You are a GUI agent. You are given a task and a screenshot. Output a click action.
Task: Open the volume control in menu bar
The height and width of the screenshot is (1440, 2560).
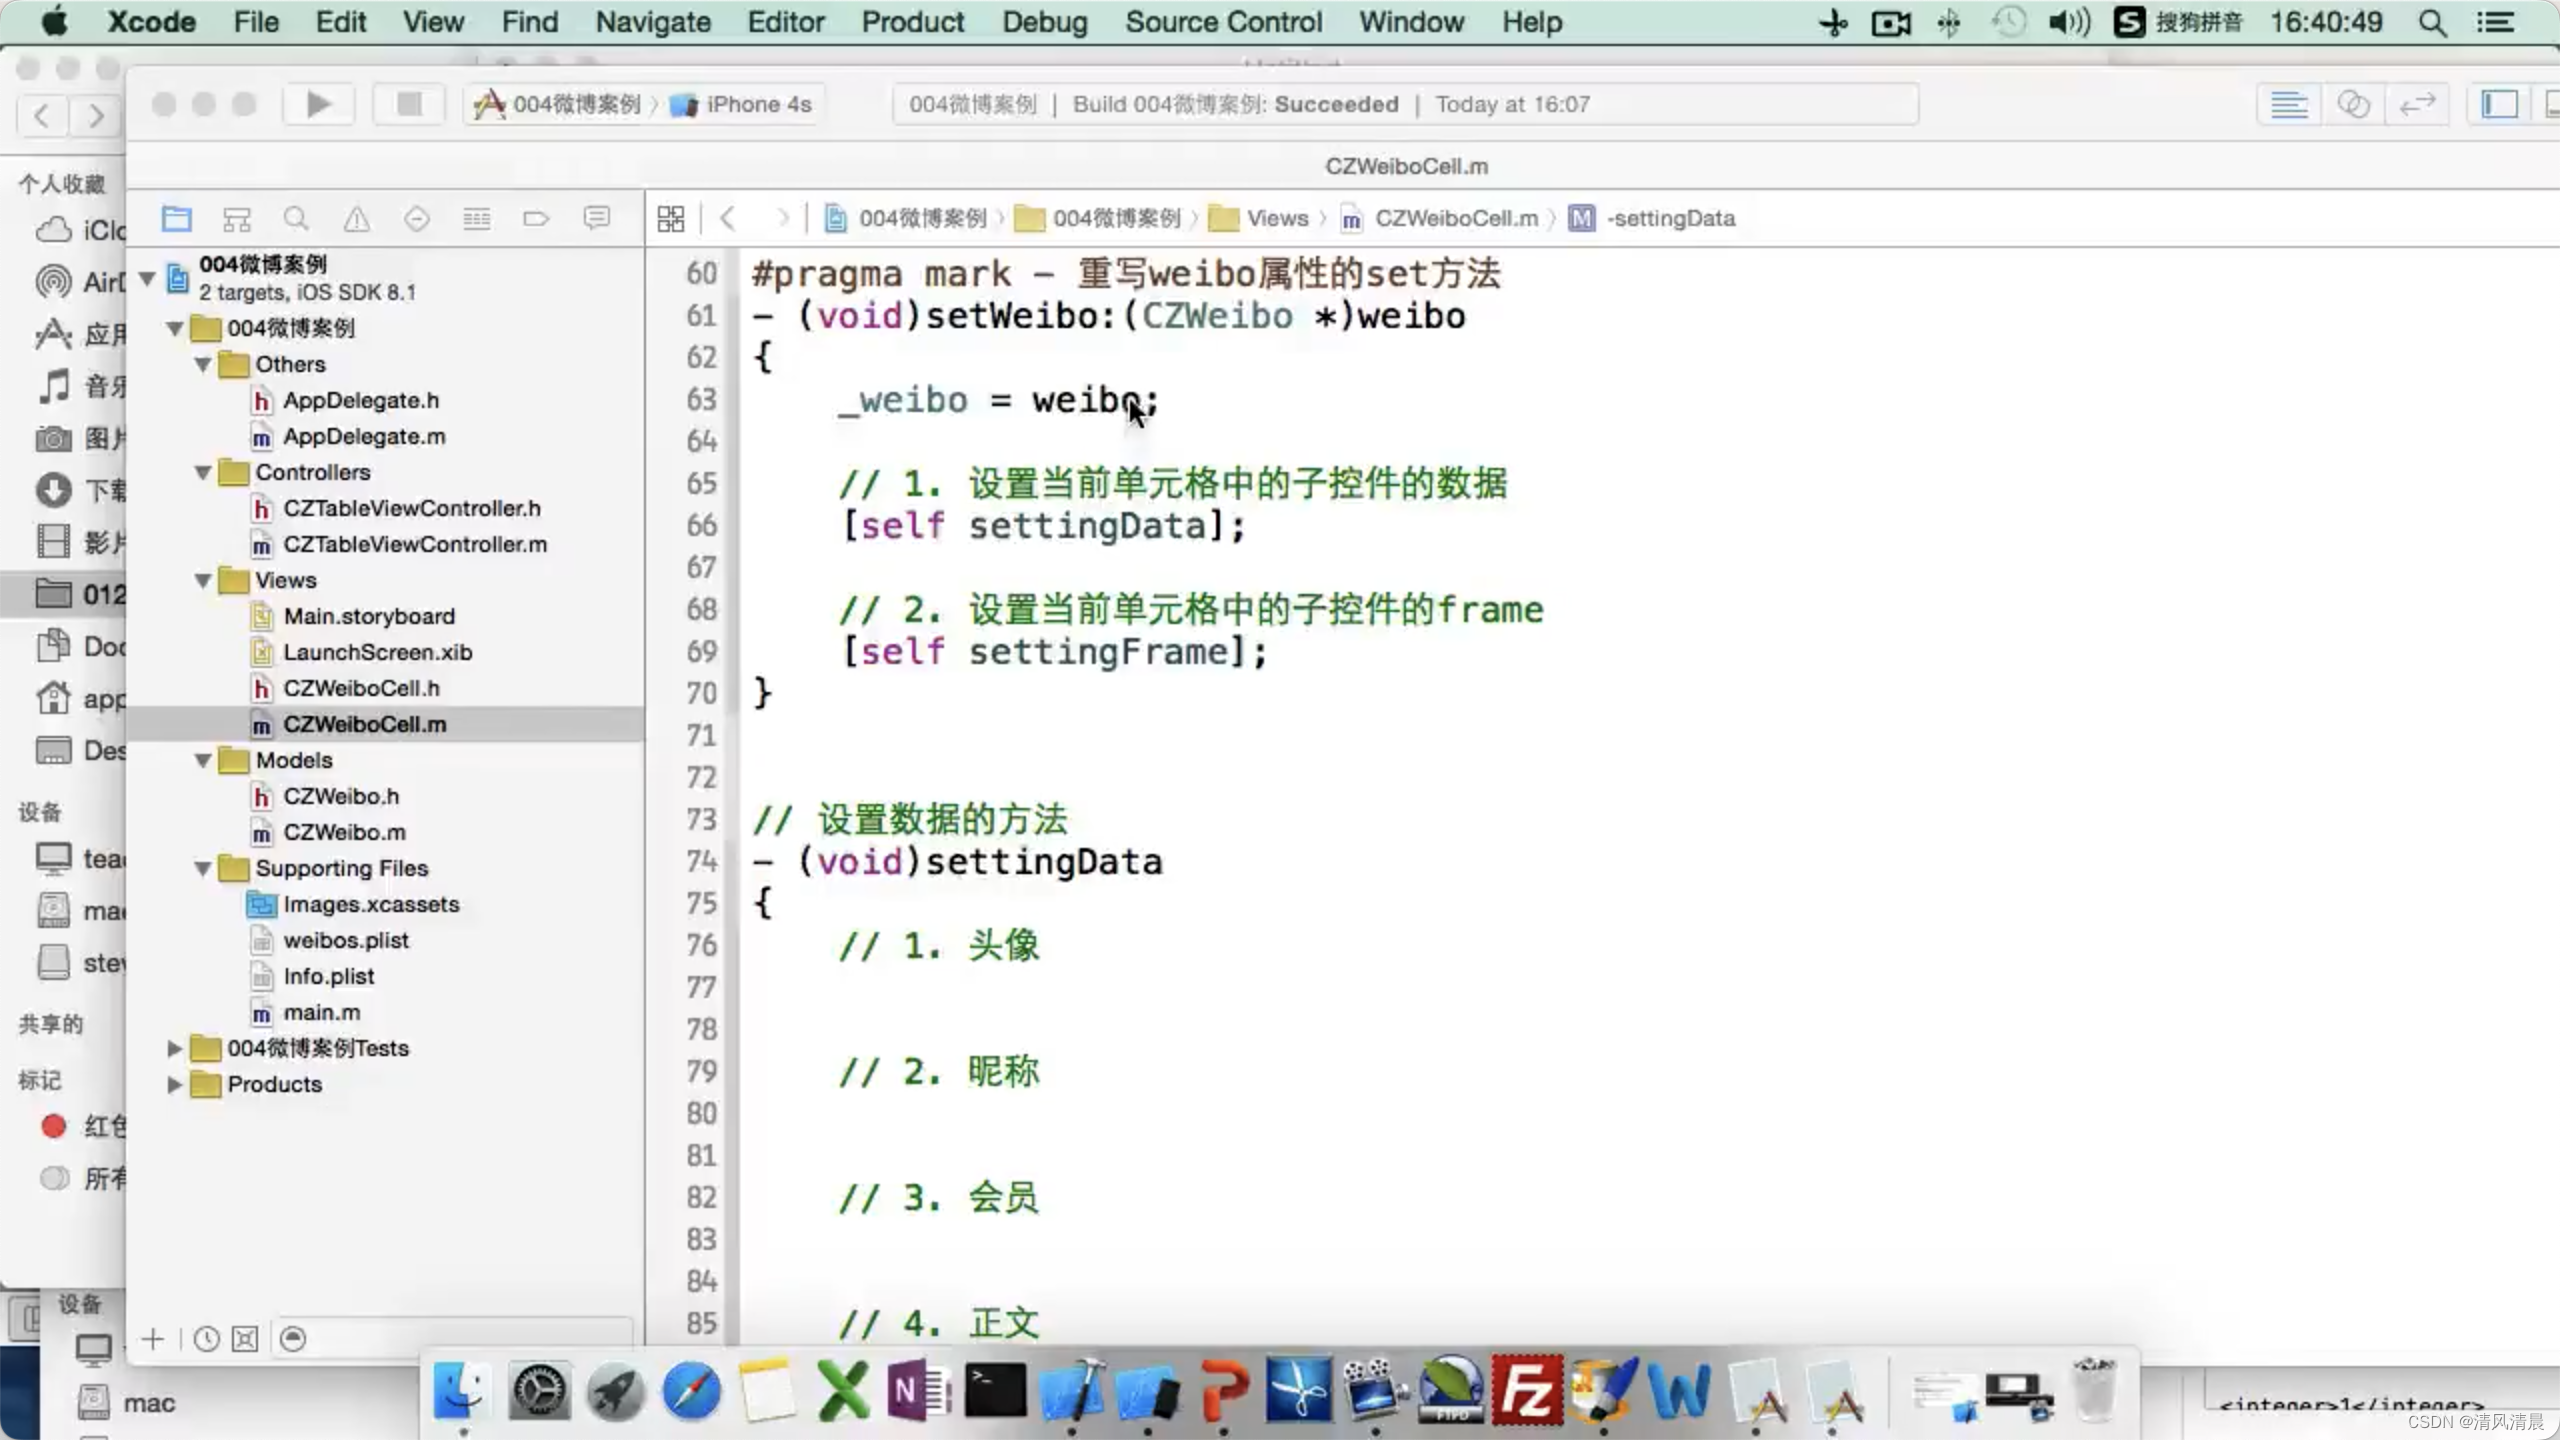(2069, 22)
